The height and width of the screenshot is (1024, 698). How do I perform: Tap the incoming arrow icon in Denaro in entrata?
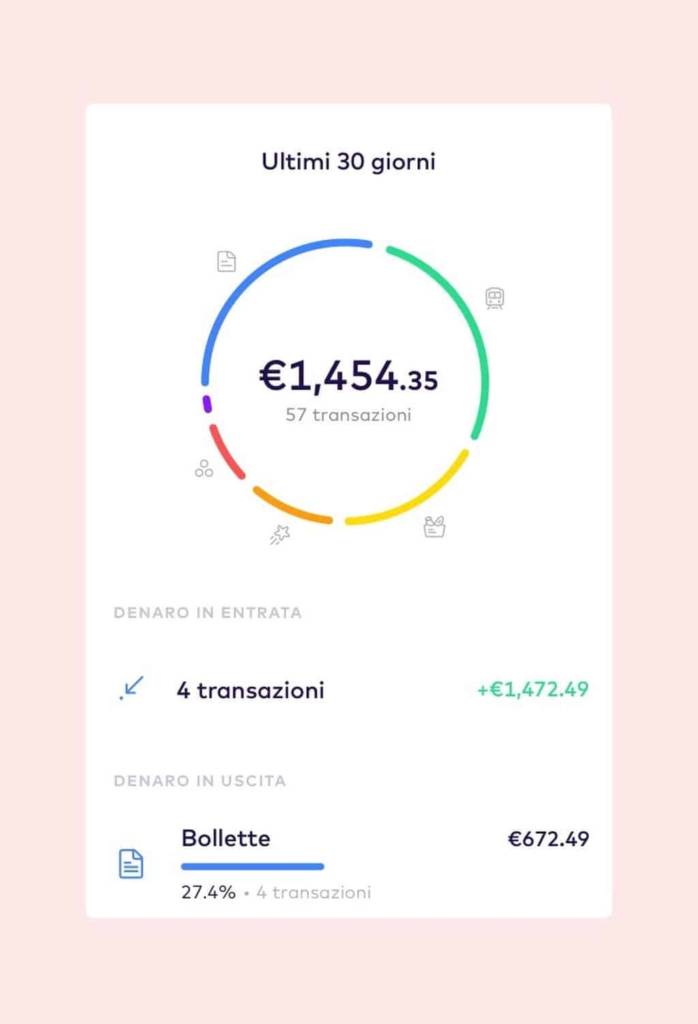131,688
